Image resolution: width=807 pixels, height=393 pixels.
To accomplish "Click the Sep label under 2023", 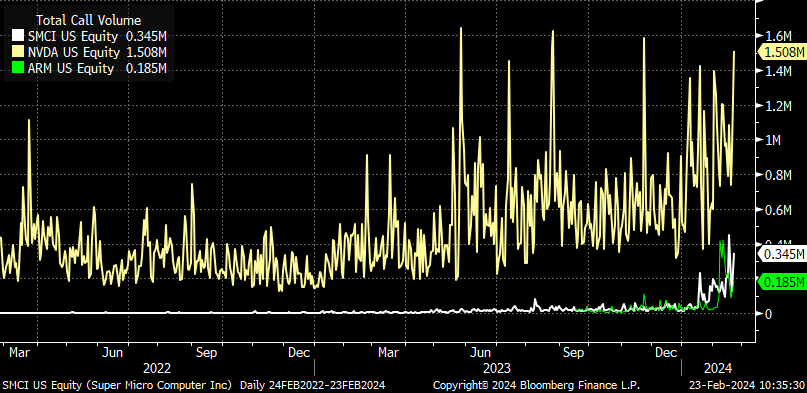I will tap(573, 353).
